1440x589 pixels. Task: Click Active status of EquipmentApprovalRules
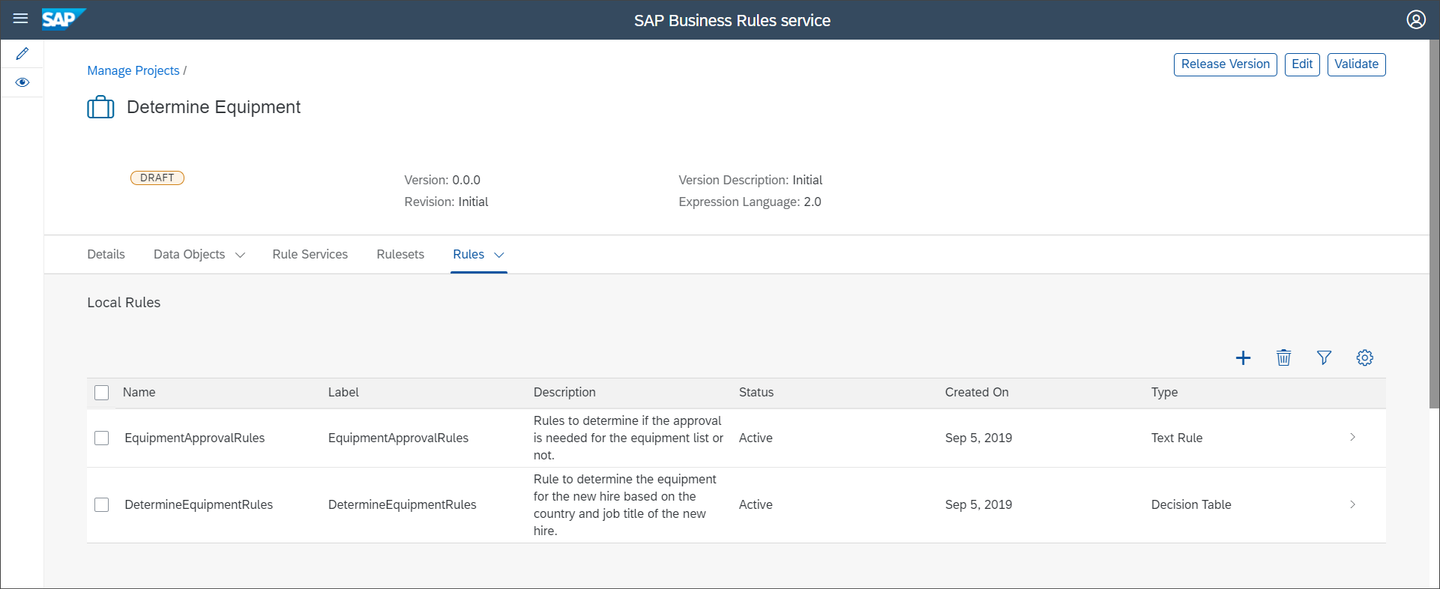(756, 438)
